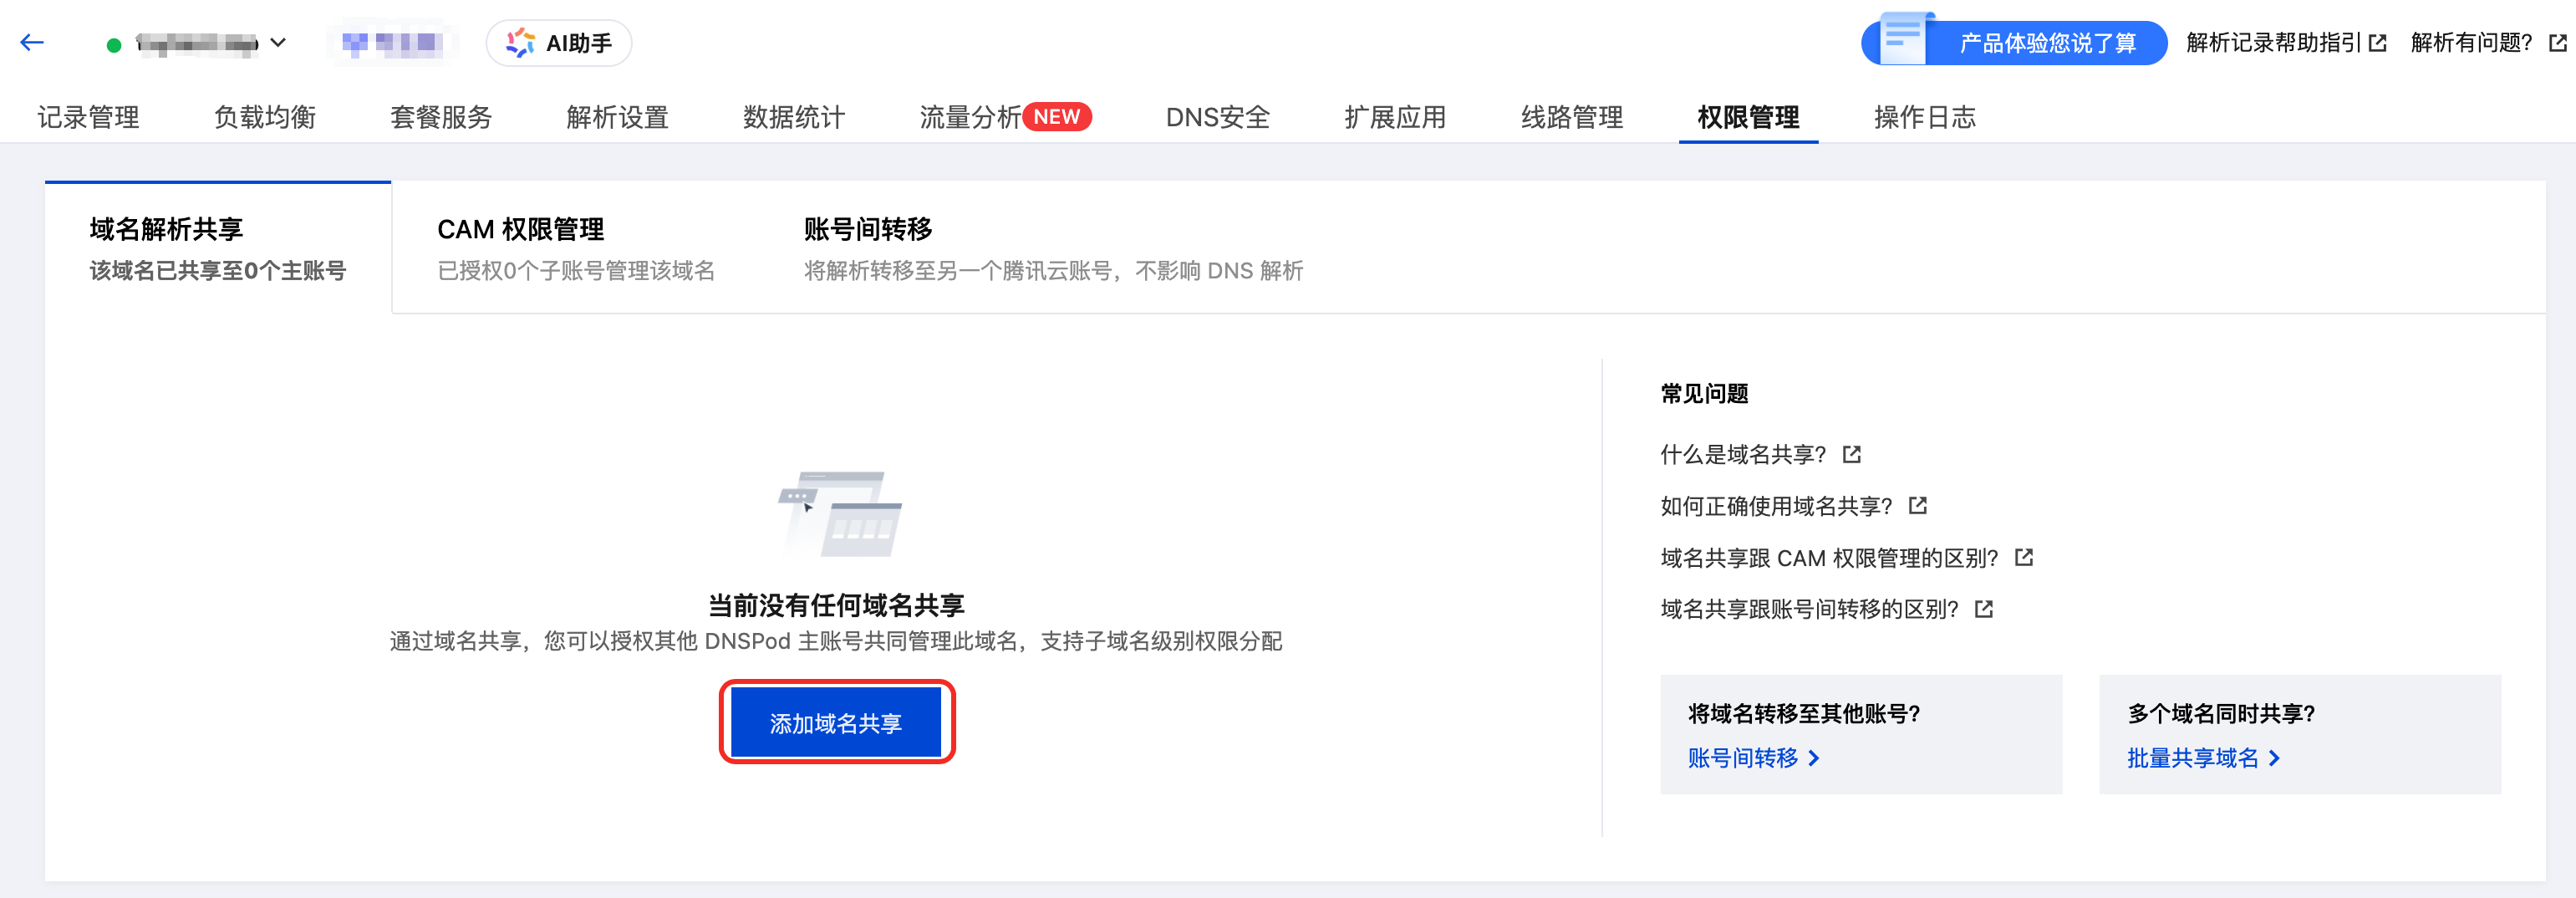The height and width of the screenshot is (898, 2576).
Task: Open 解析有问题? external help link
Action: pyautogui.click(x=2486, y=43)
